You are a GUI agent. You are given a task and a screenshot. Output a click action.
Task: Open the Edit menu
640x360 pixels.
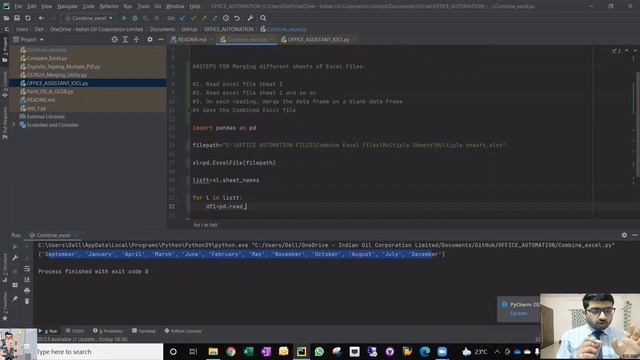(32, 6)
